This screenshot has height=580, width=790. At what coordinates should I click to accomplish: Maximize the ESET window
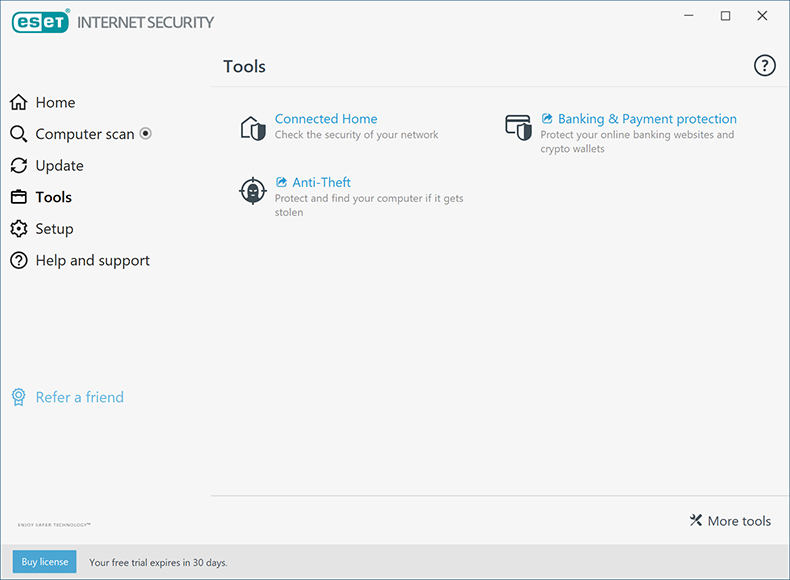point(726,16)
